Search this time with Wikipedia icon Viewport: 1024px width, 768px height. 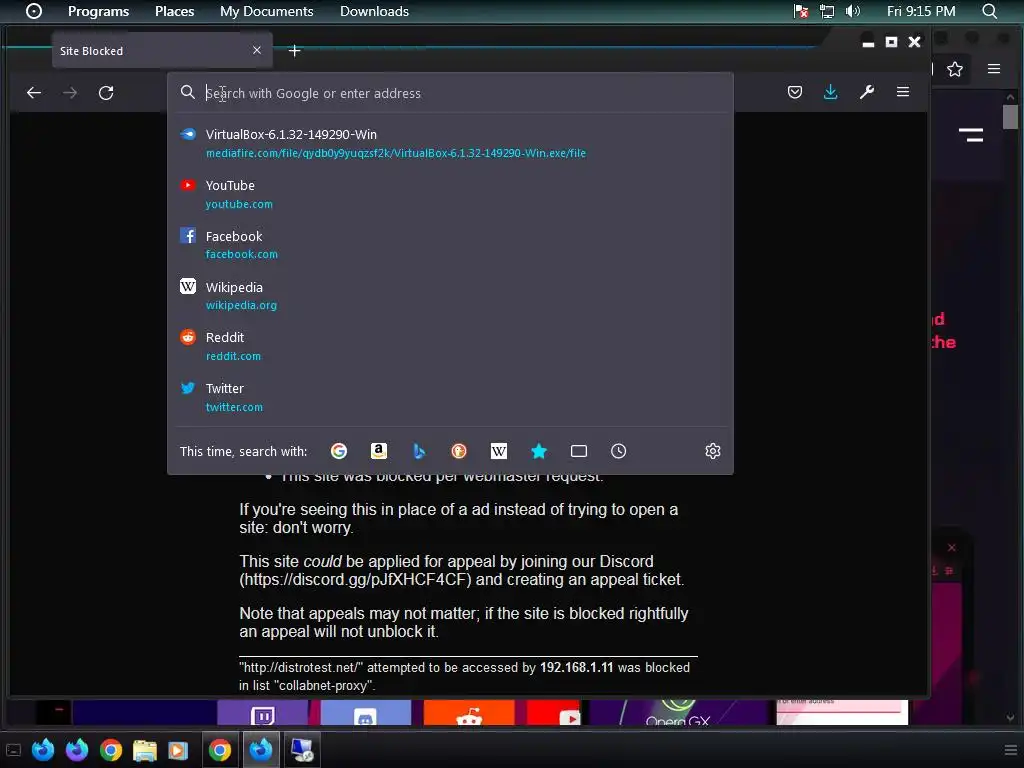(x=499, y=451)
